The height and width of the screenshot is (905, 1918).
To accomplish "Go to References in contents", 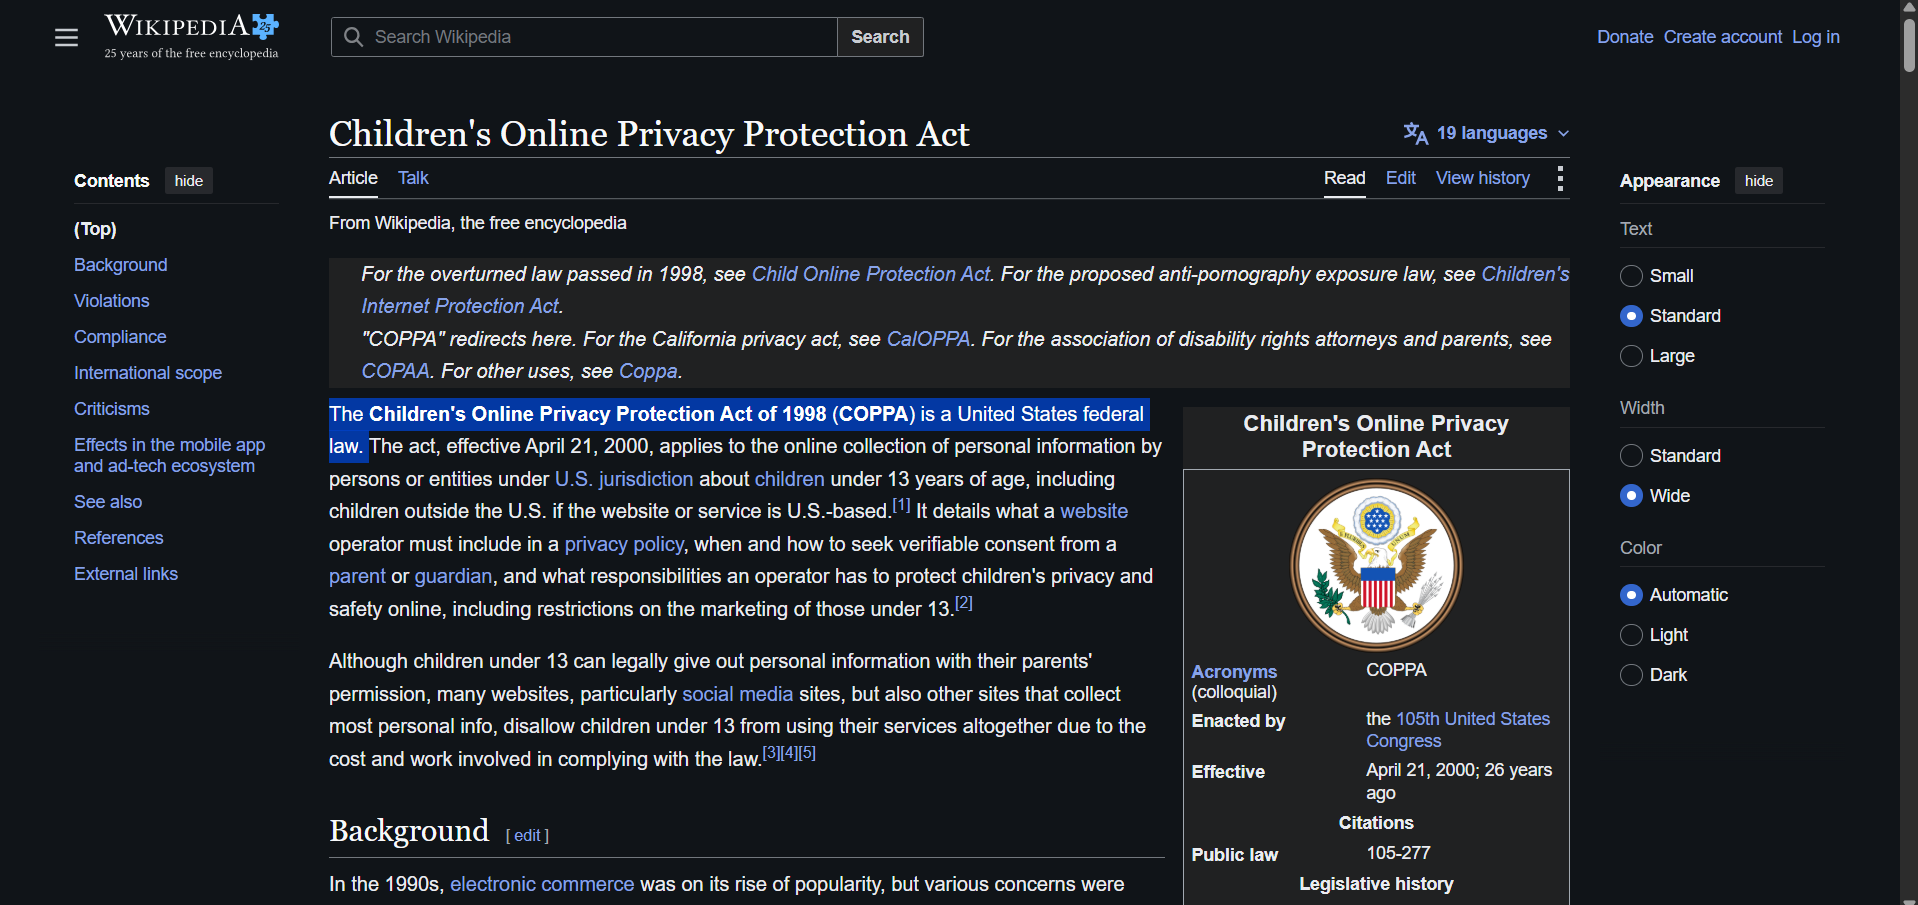I will [119, 538].
